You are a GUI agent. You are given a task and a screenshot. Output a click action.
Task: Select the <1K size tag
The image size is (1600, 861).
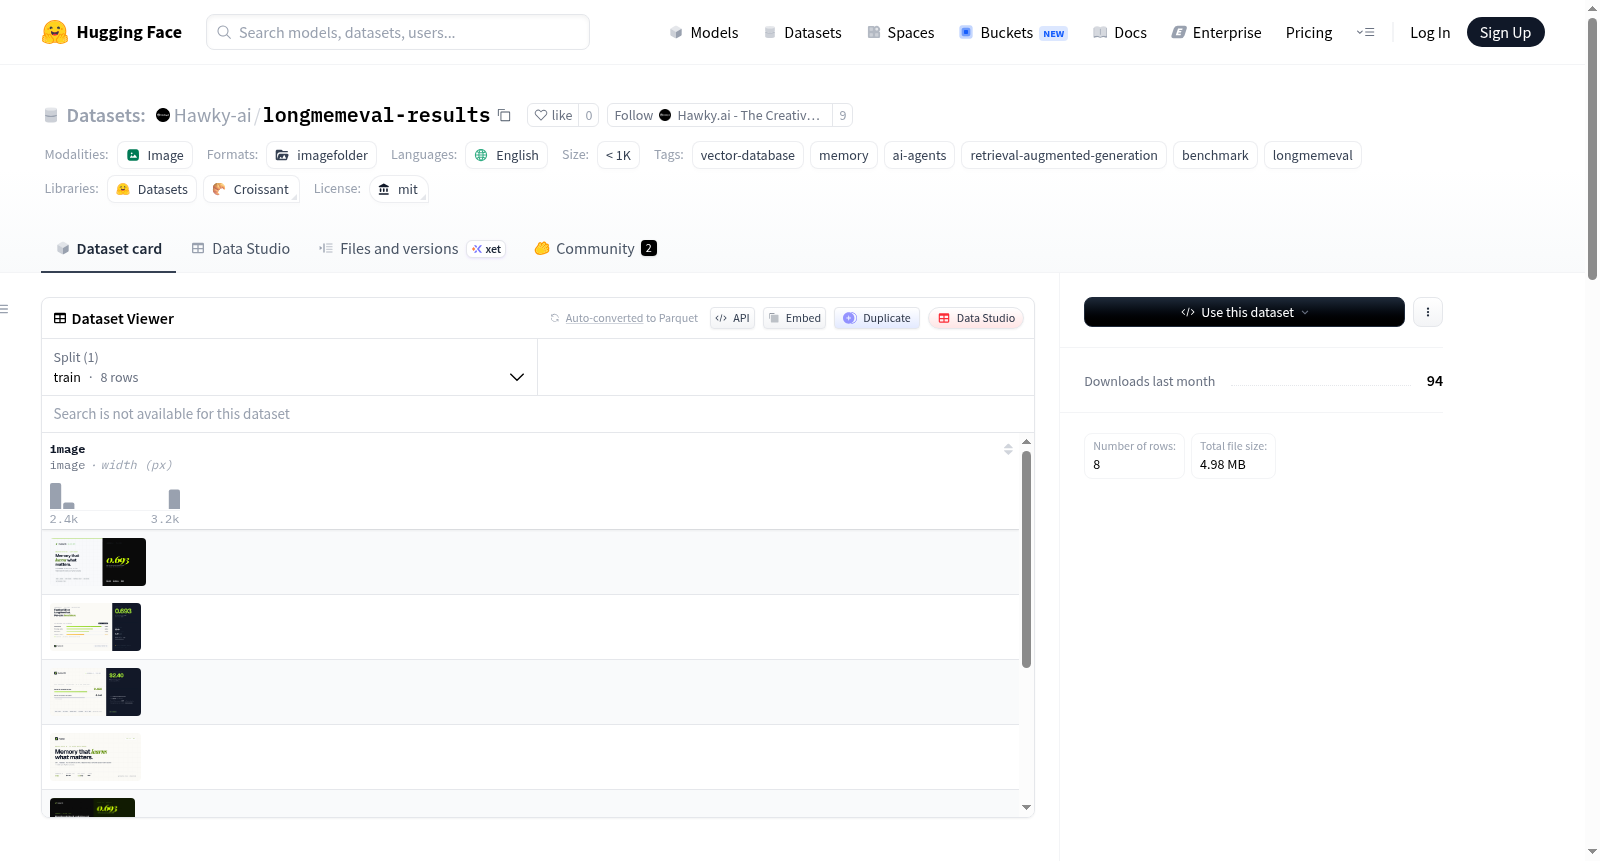click(618, 155)
